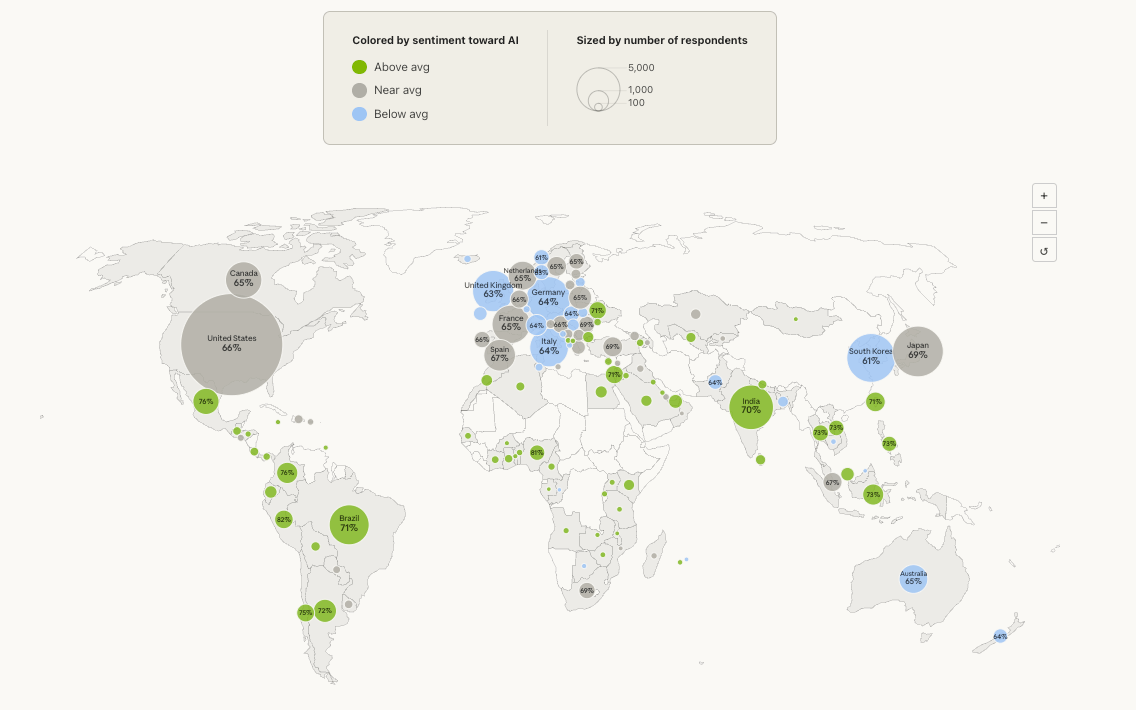Image resolution: width=1136 pixels, height=710 pixels.
Task: Select the 81% bubble on Nigeria
Action: click(536, 453)
